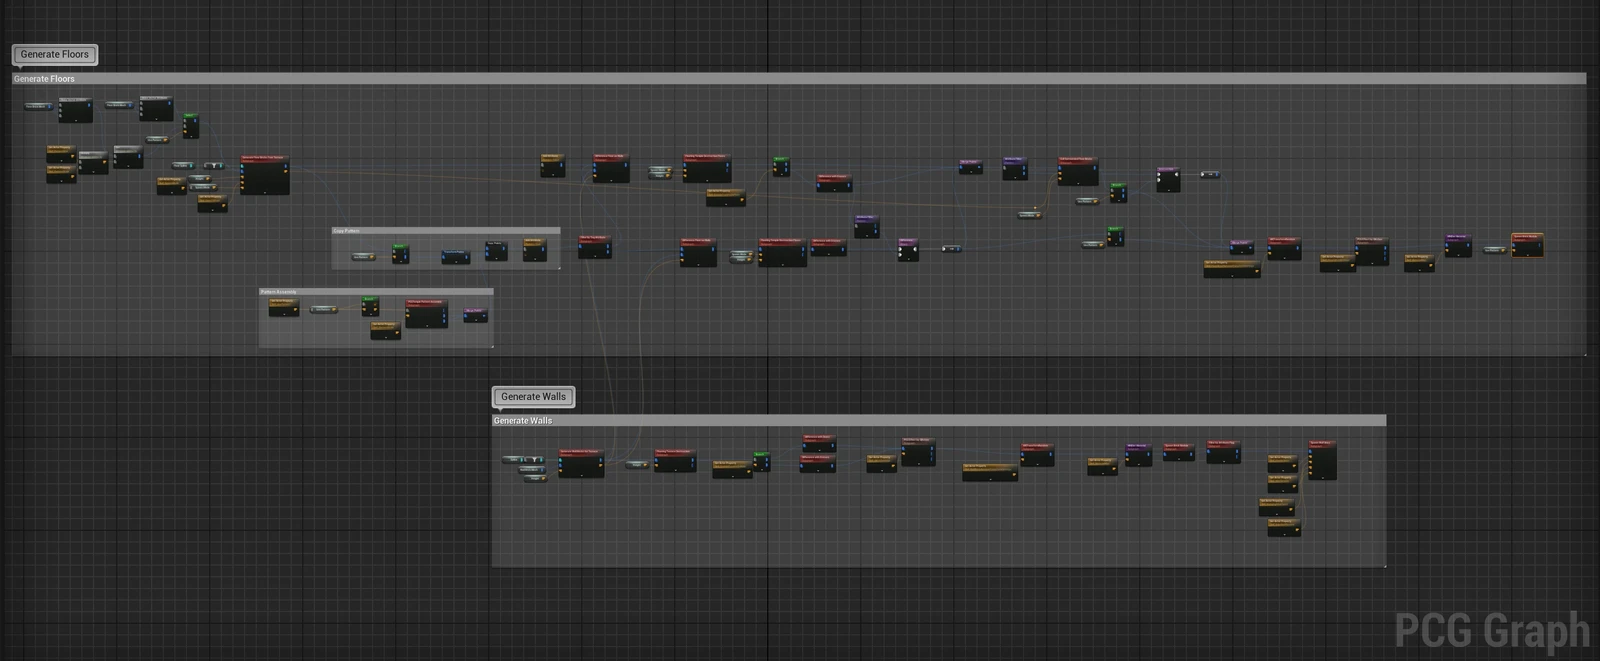The image size is (1600, 661).
Task: Select the purple node inside Pattern Assembly
Action: 476,315
